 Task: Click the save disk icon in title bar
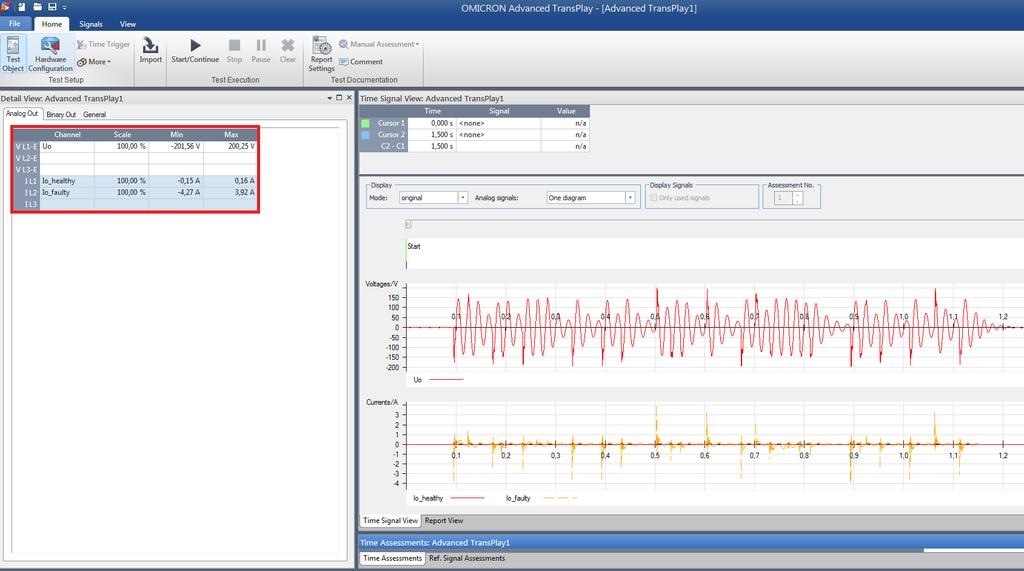click(52, 7)
